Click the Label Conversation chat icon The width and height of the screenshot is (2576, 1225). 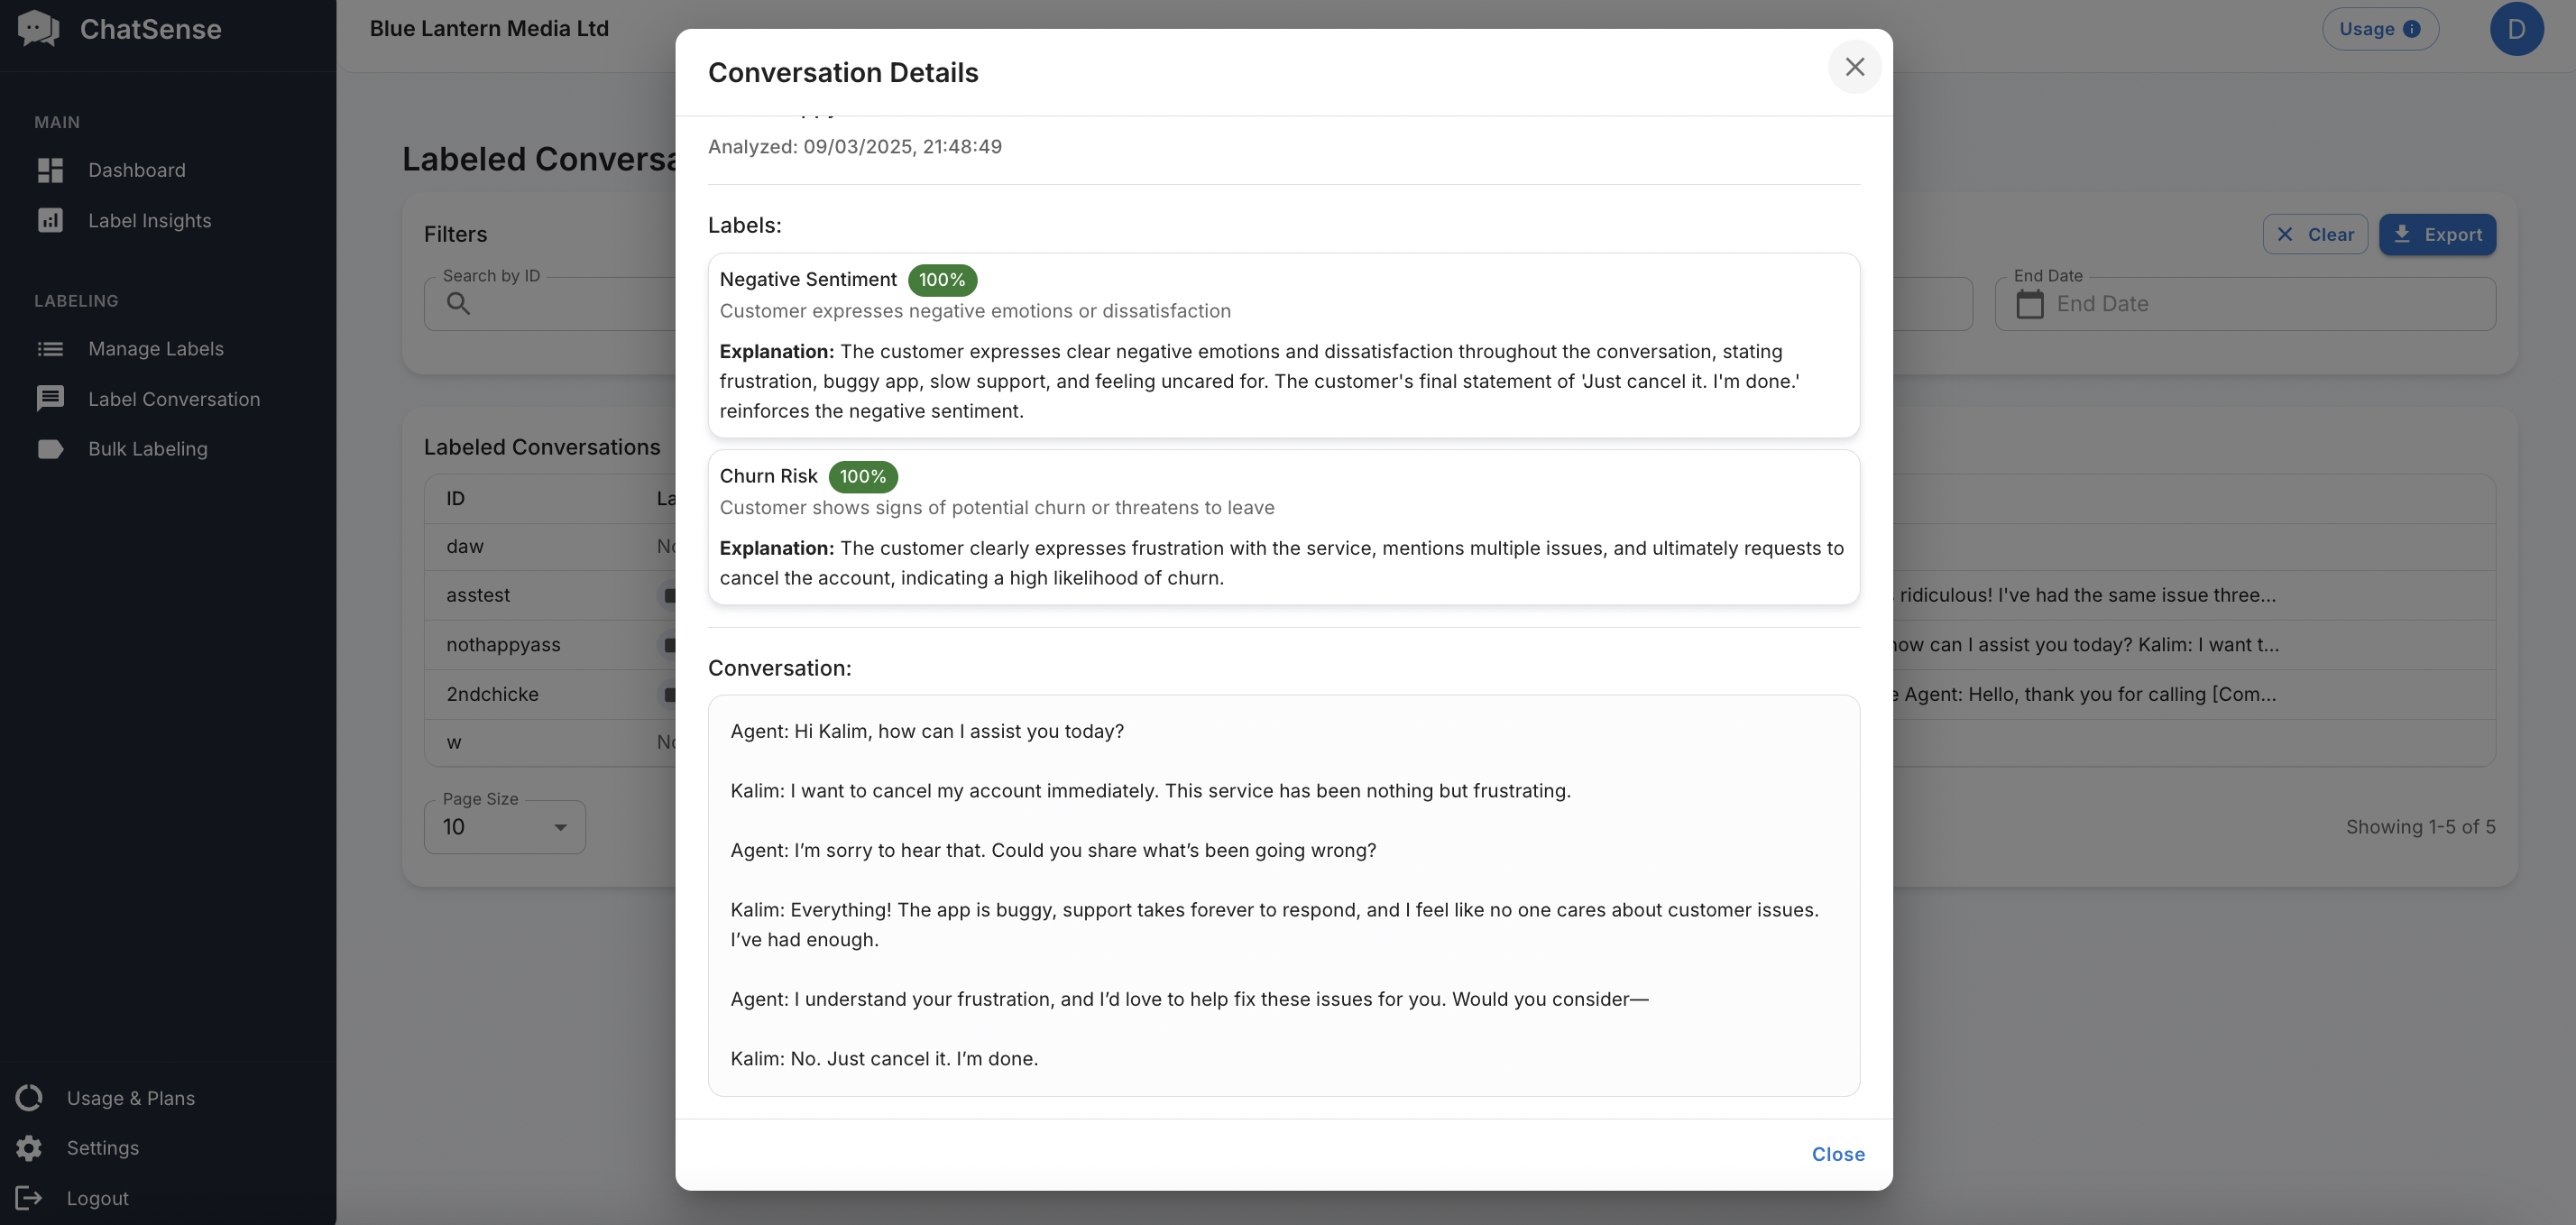pos(50,399)
